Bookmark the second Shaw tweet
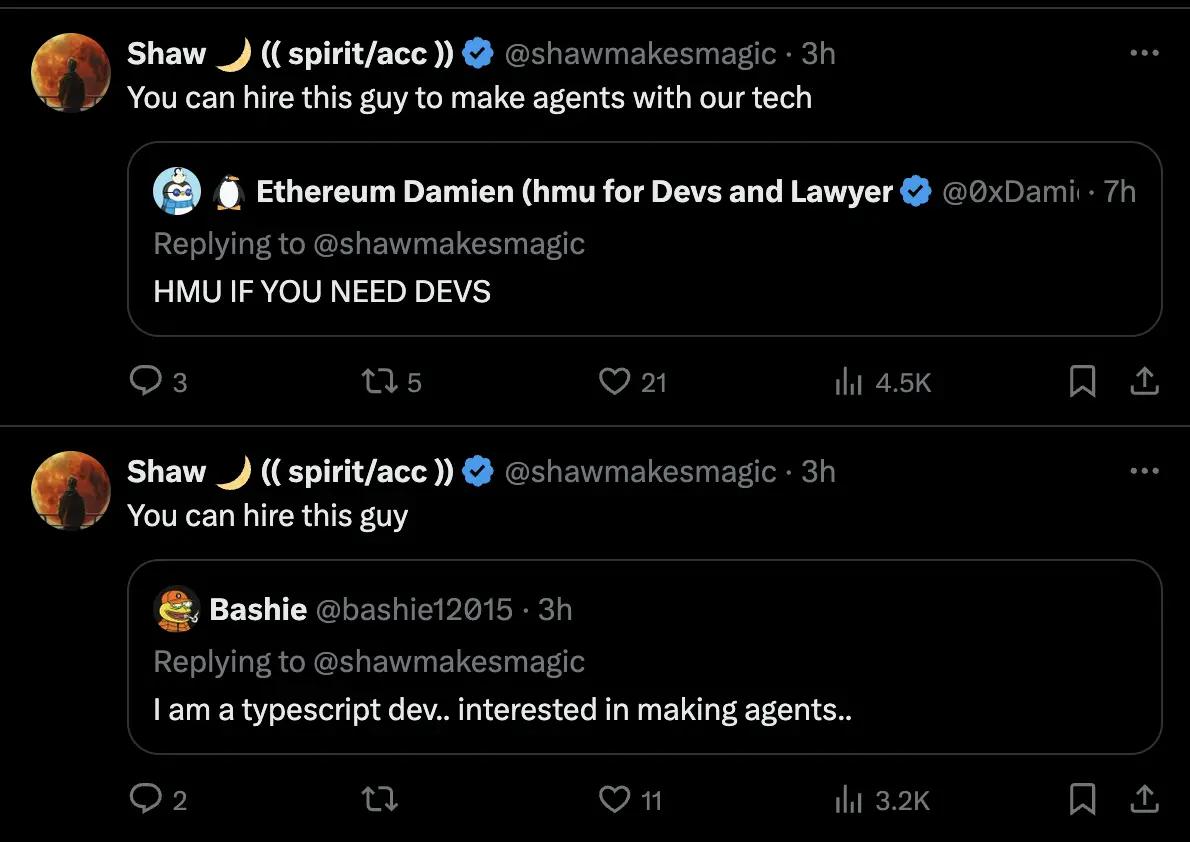The height and width of the screenshot is (842, 1190). coord(1082,799)
